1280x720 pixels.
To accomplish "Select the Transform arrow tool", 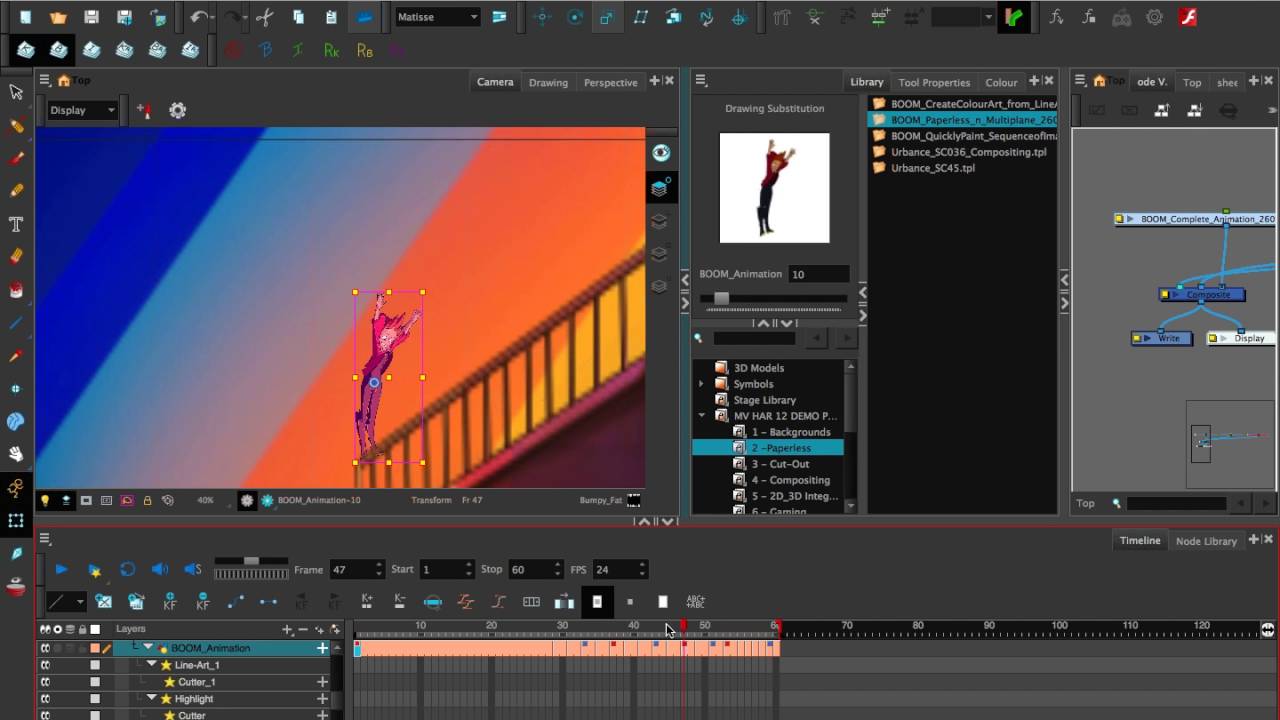I will [16, 91].
